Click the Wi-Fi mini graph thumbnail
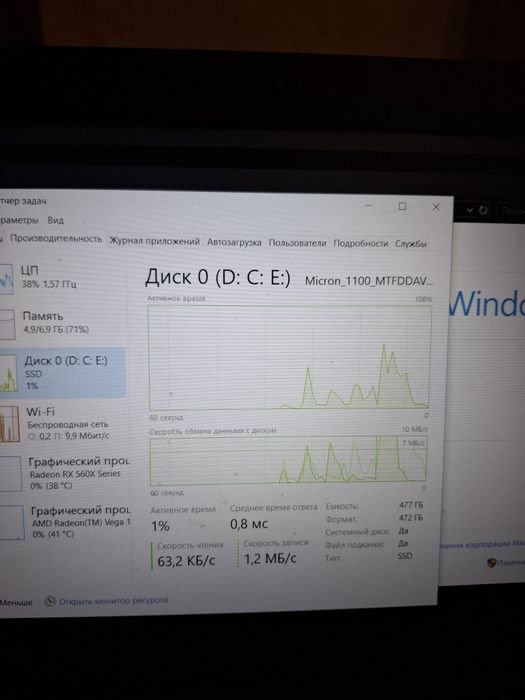Viewport: 525px width, 700px height. pos(9,424)
